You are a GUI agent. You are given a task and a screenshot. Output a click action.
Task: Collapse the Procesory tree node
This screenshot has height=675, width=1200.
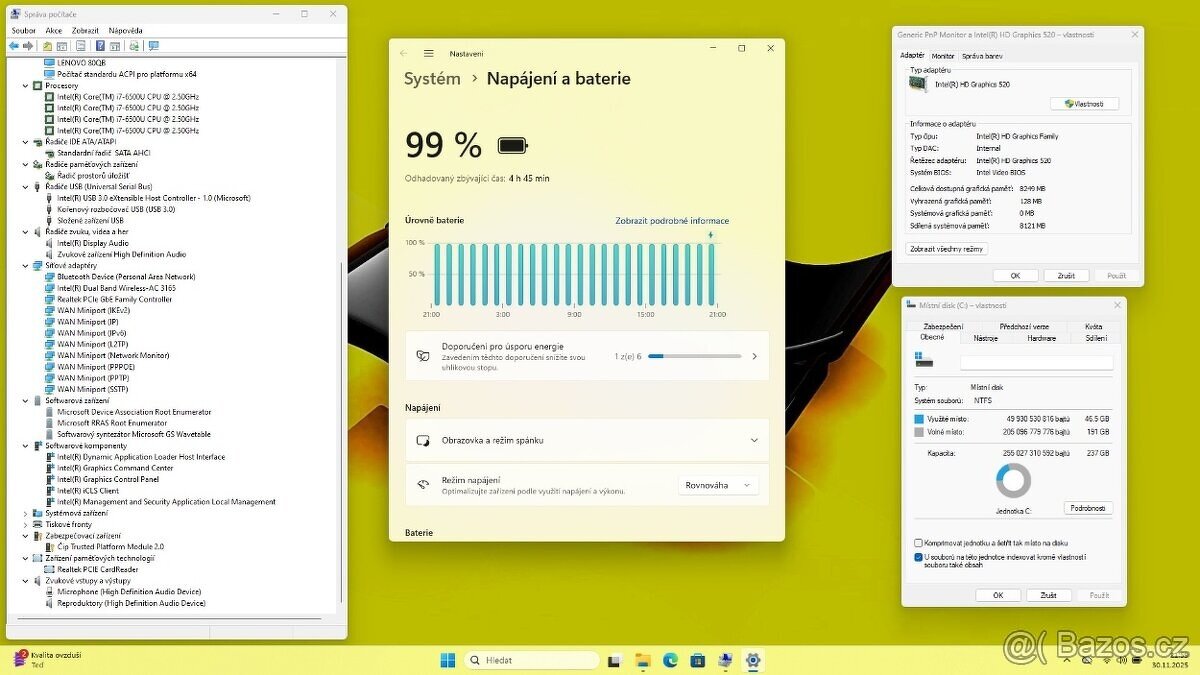tap(26, 86)
